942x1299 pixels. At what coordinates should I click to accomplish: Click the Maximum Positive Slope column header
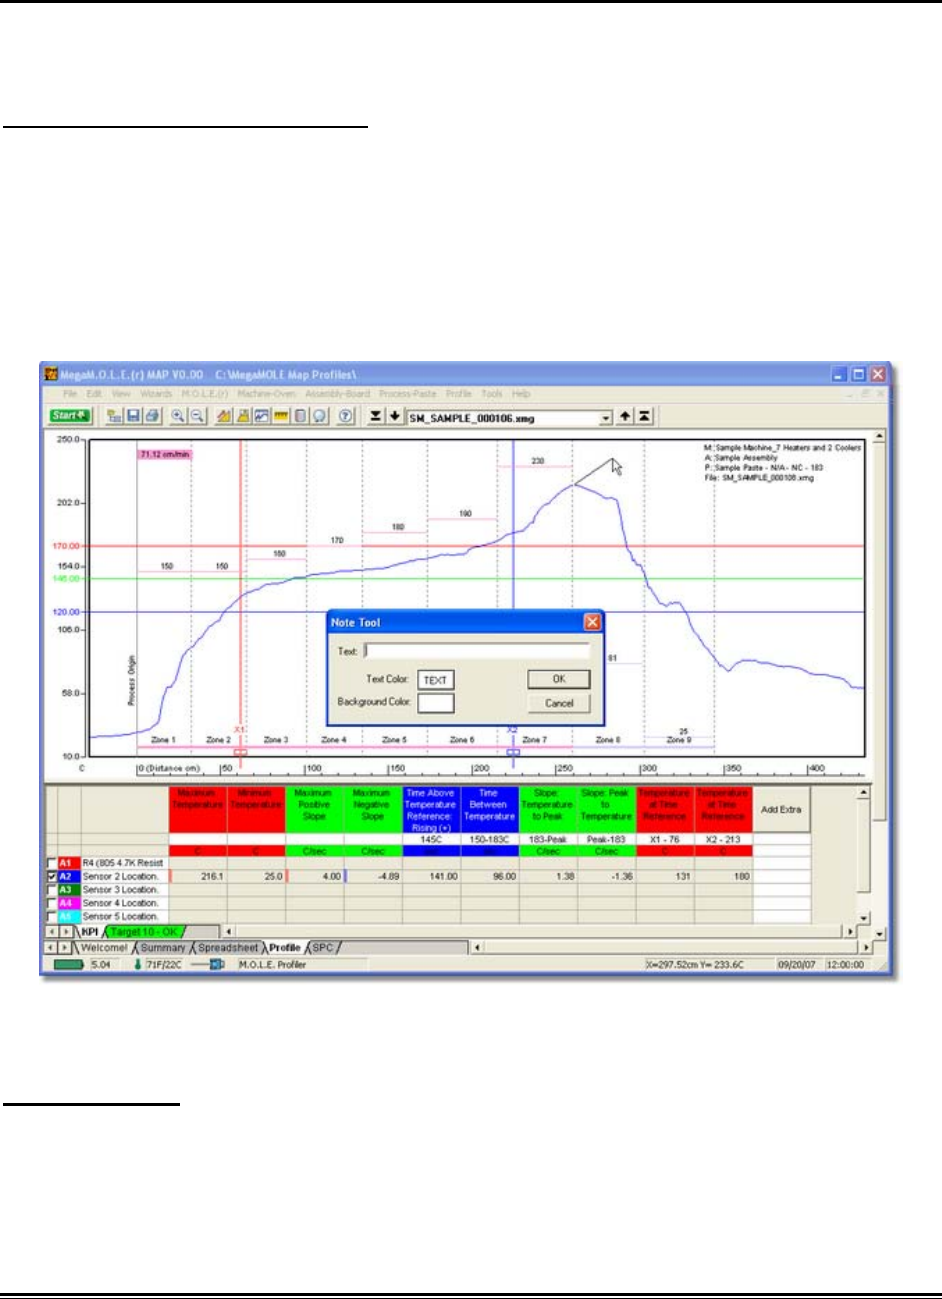pyautogui.click(x=314, y=810)
